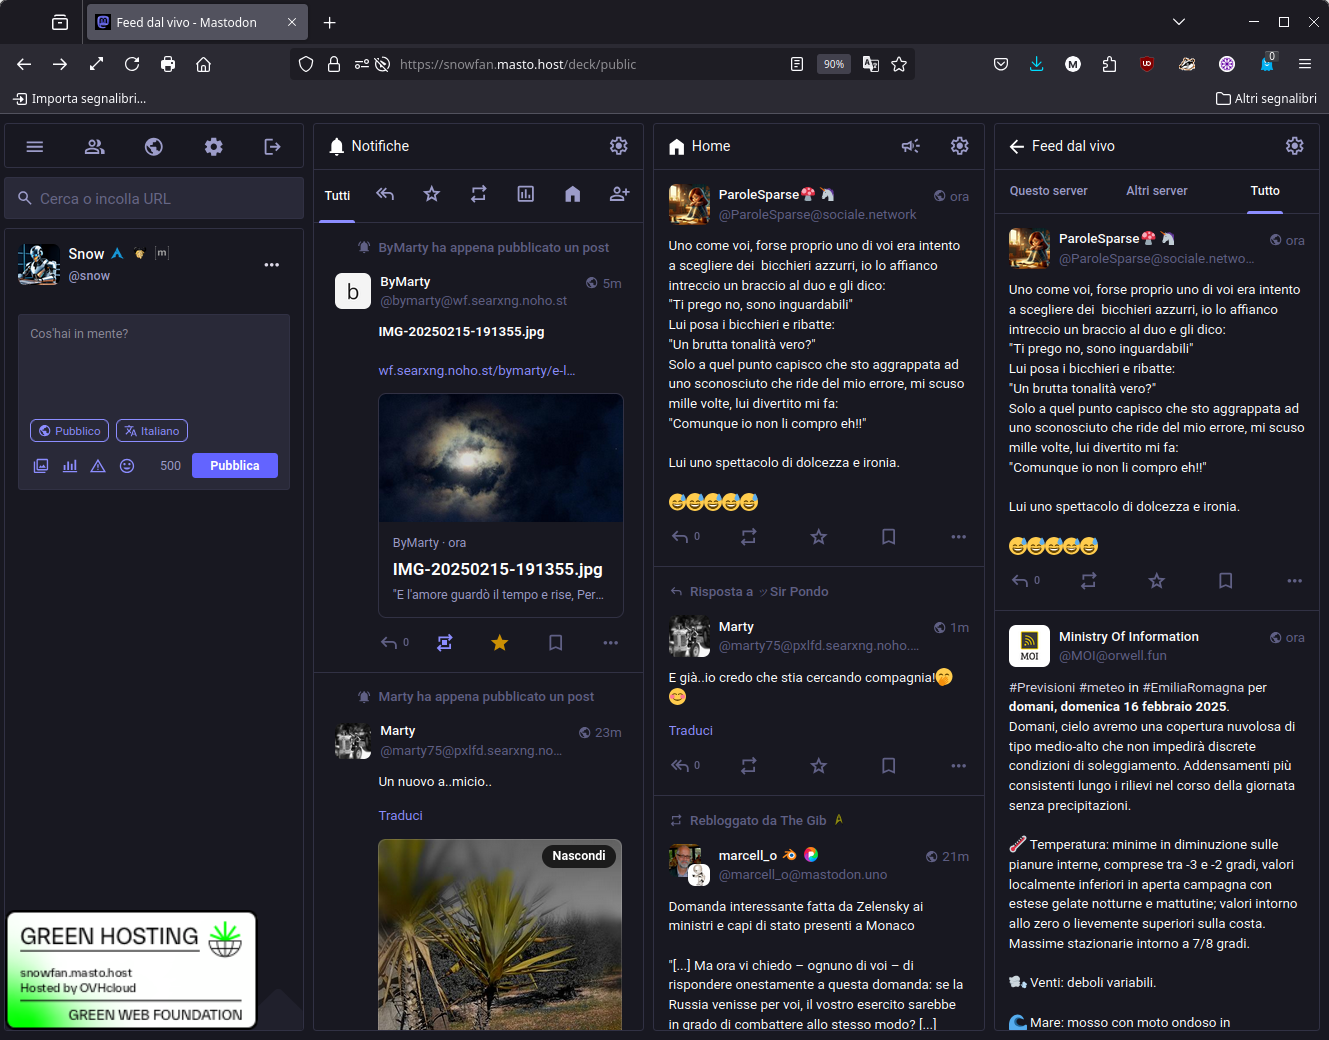The width and height of the screenshot is (1329, 1040).
Task: Attach media to new post
Action: click(x=41, y=466)
